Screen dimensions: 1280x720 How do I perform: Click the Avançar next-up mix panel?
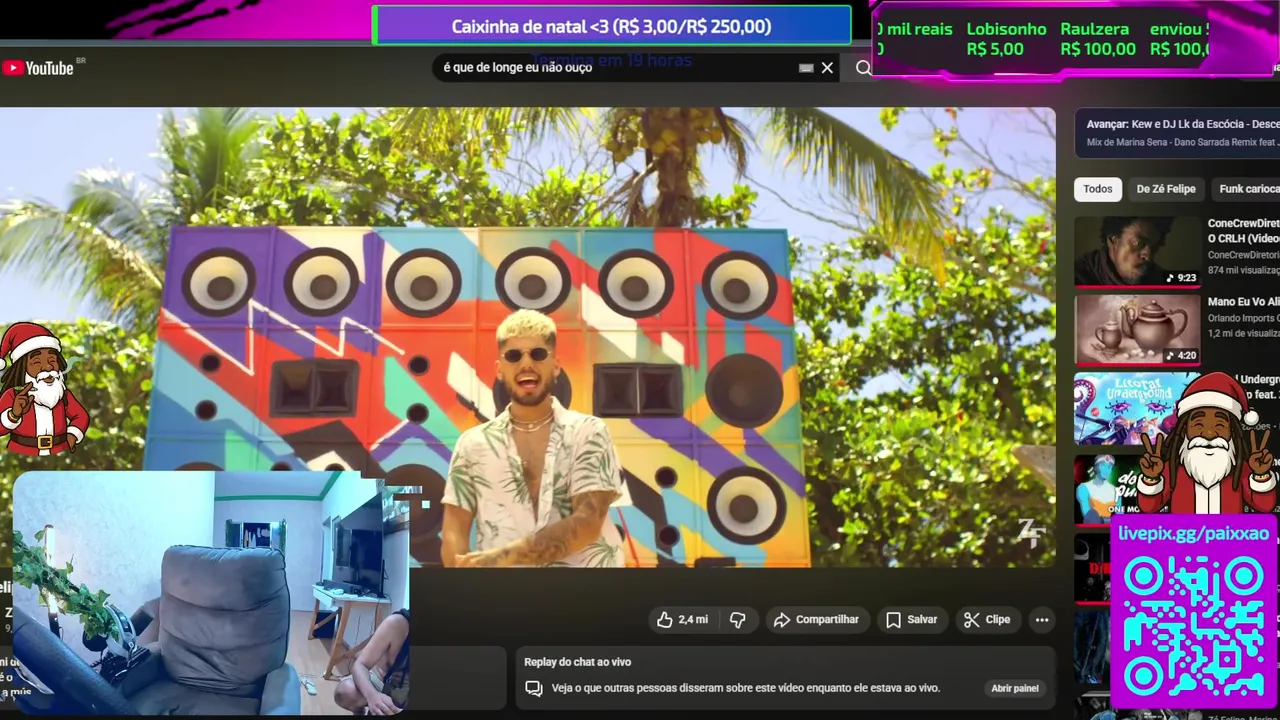pyautogui.click(x=1177, y=133)
